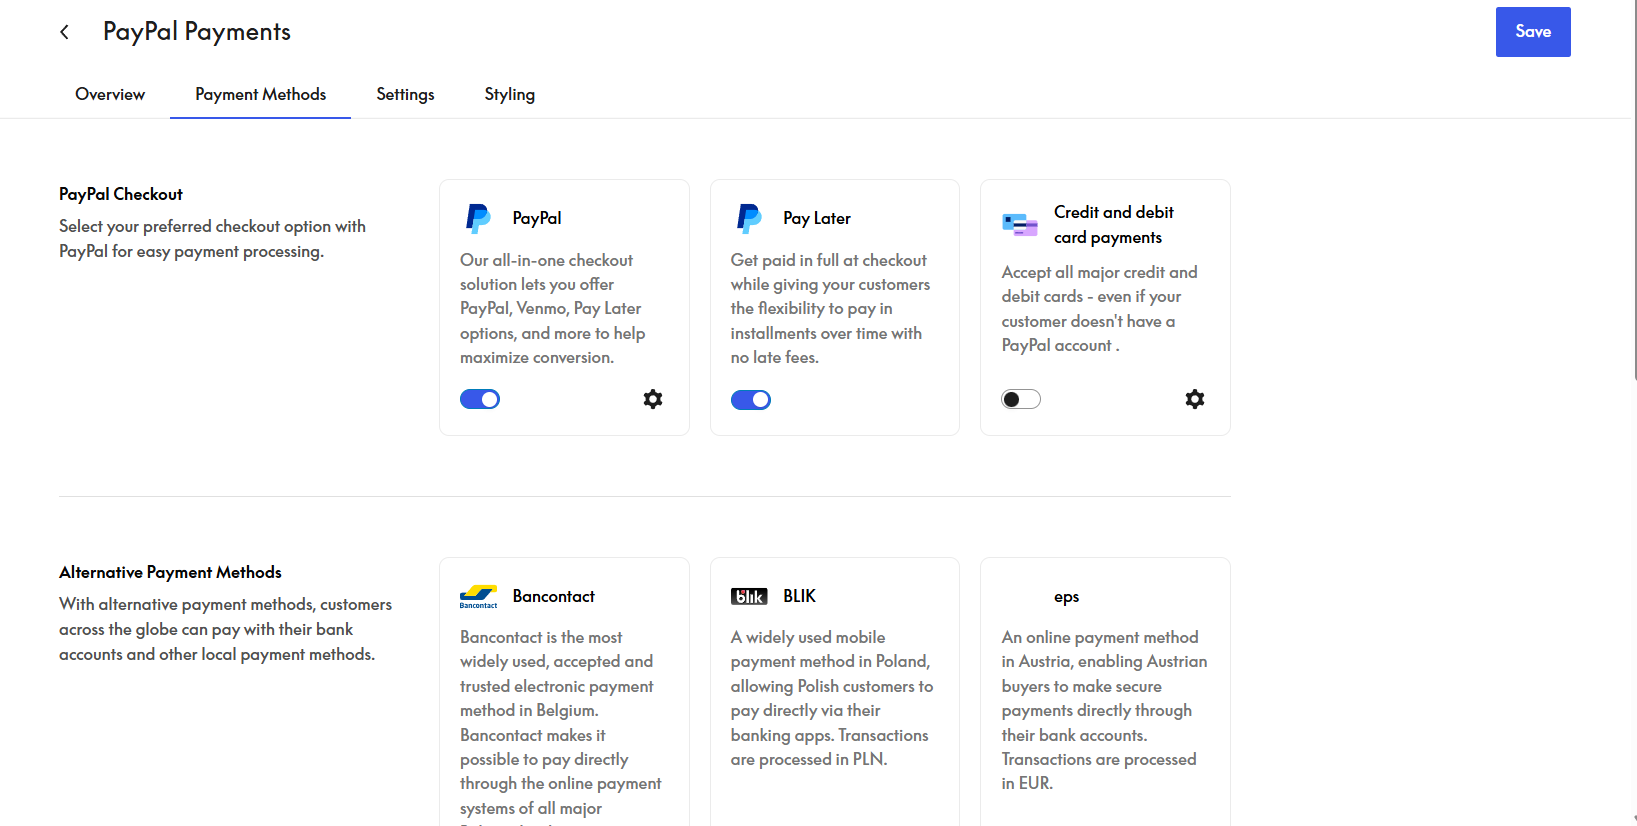1637x826 pixels.
Task: Click the BLIK logo icon
Action: point(749,597)
